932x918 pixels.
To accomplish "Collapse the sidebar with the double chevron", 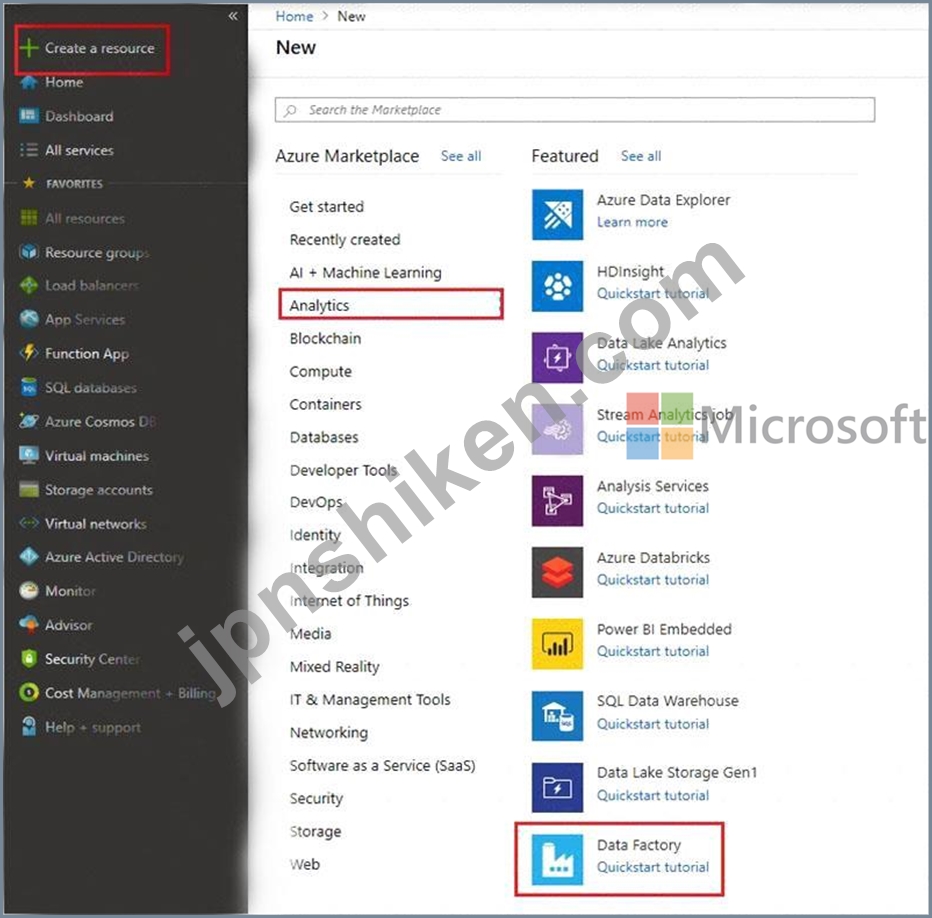I will [233, 16].
